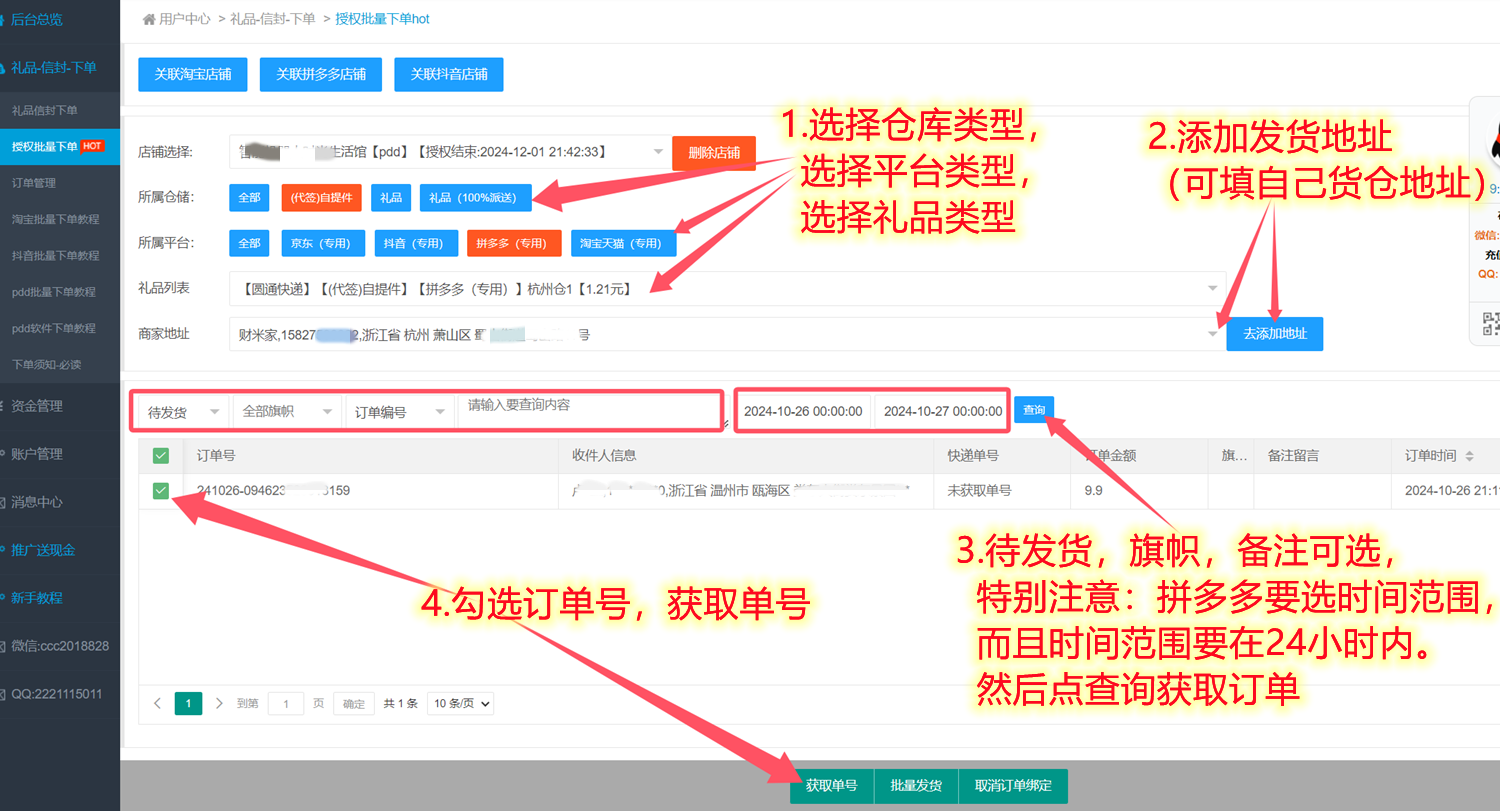Open 后台总览 in the sidebar
This screenshot has height=811, width=1500.
(x=37, y=19)
